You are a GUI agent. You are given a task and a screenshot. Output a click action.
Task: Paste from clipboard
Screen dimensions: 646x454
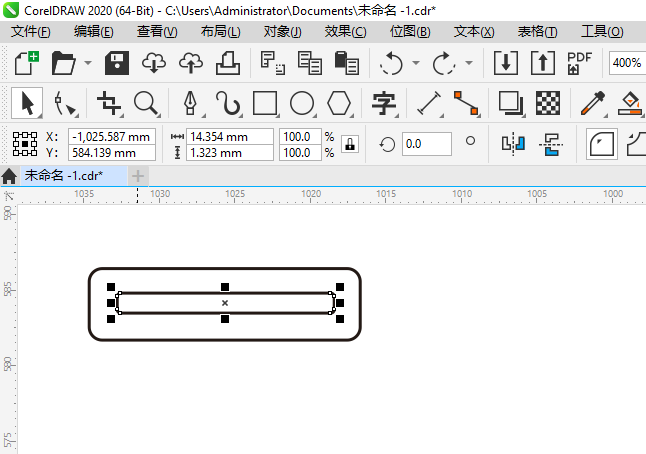pos(346,63)
